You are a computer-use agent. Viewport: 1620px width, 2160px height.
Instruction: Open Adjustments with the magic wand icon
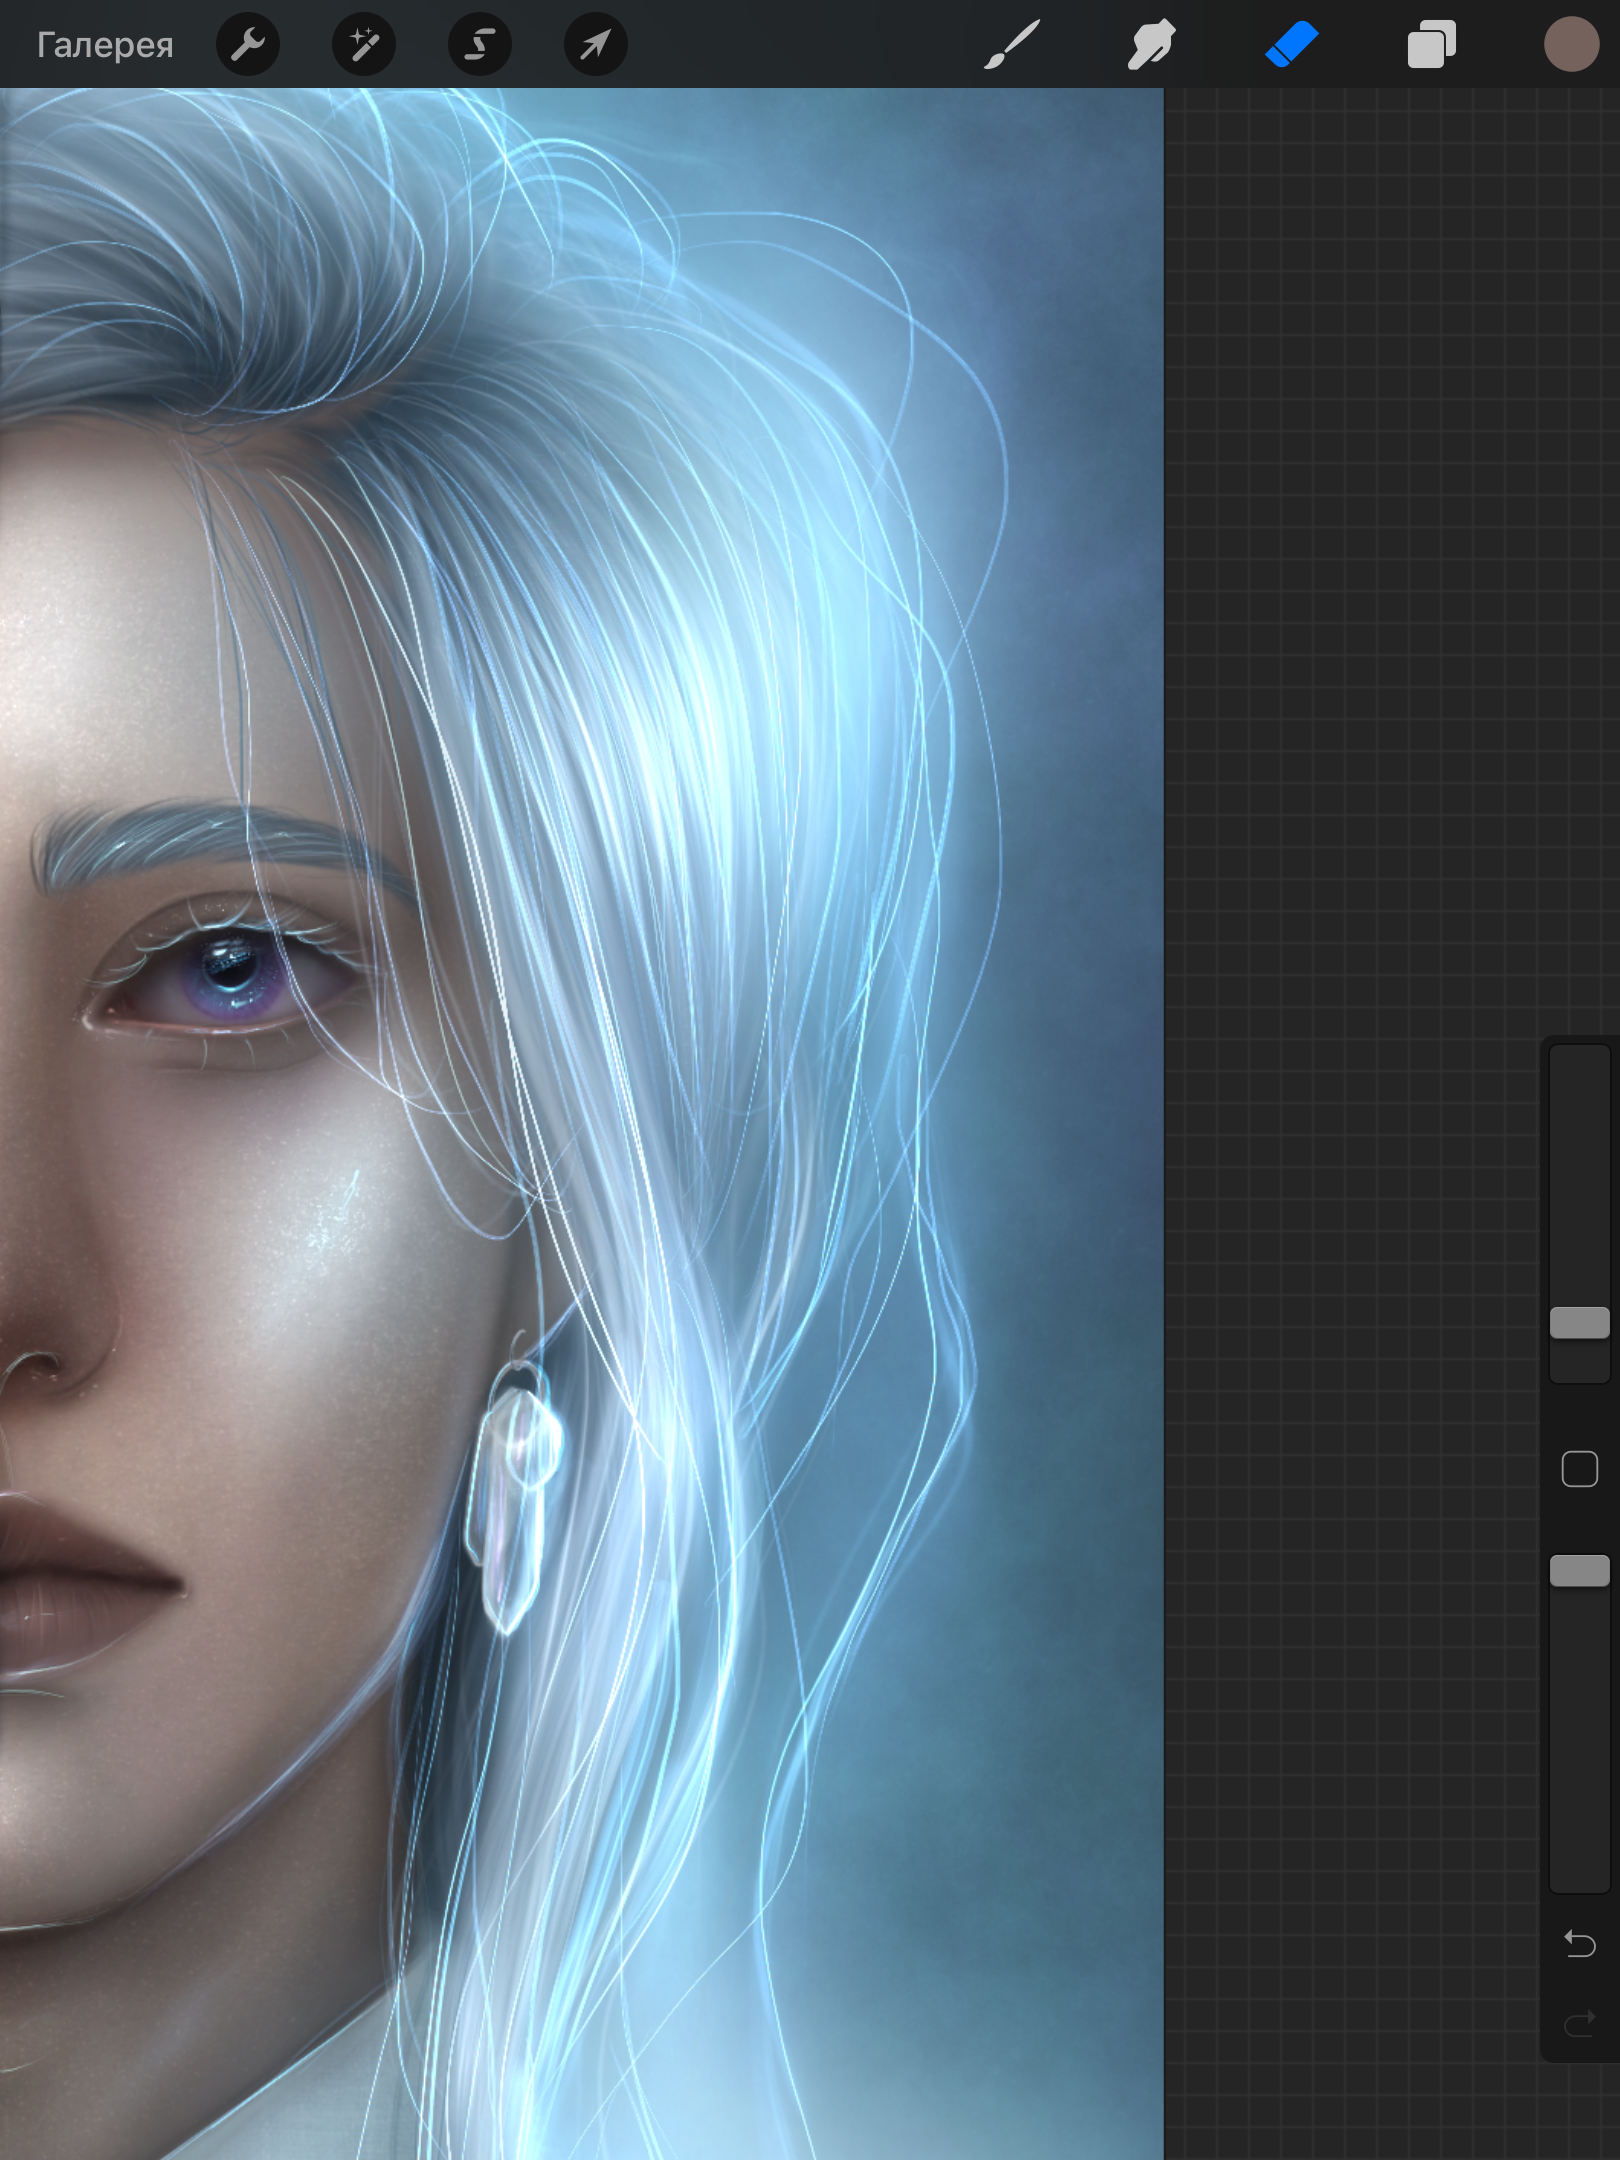364,45
